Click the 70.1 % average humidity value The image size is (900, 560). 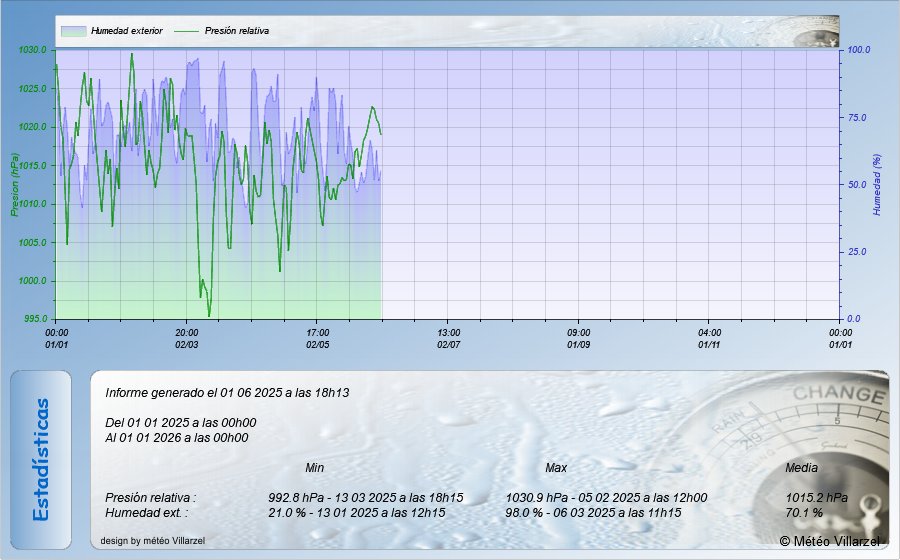pyautogui.click(x=804, y=512)
